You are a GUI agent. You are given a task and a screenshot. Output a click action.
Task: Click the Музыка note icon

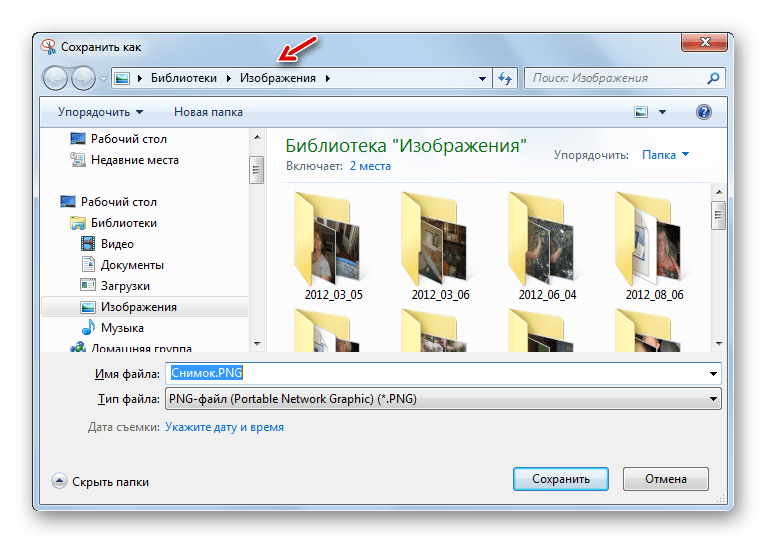(x=88, y=327)
